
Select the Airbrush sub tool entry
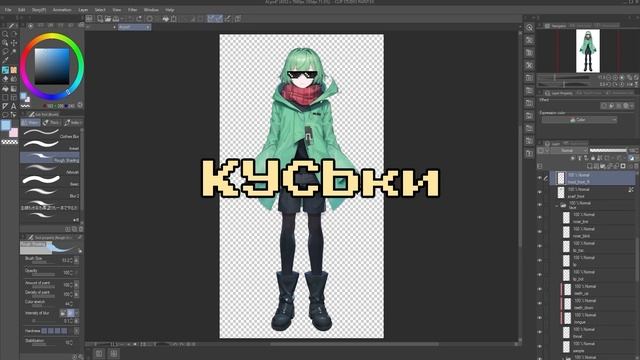pos(50,169)
